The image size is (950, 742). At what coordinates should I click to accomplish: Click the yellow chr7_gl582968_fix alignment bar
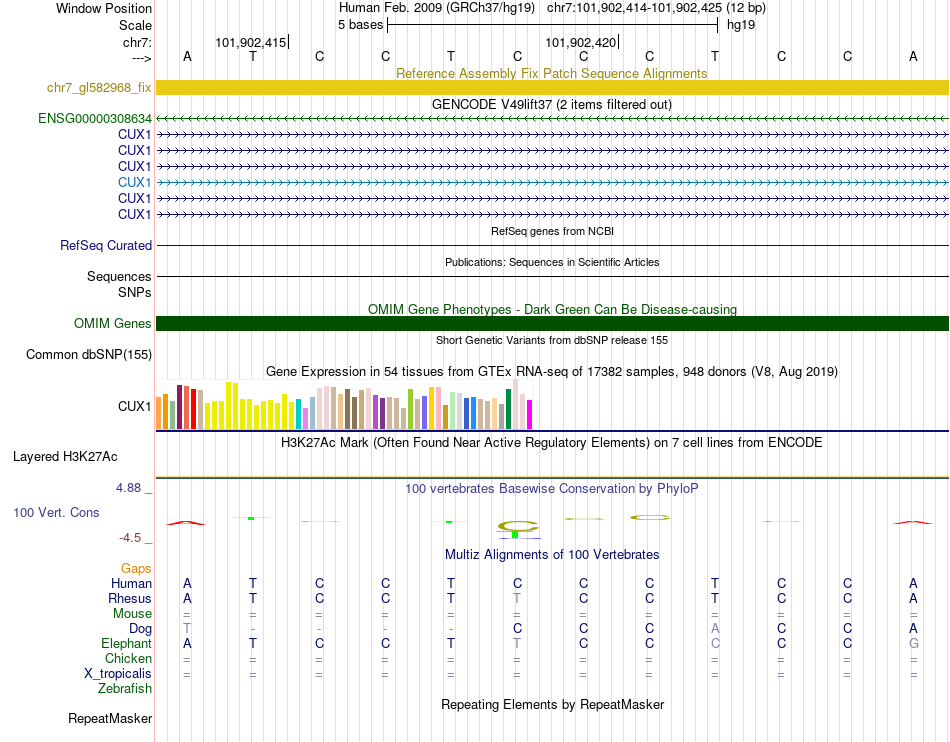click(x=552, y=87)
